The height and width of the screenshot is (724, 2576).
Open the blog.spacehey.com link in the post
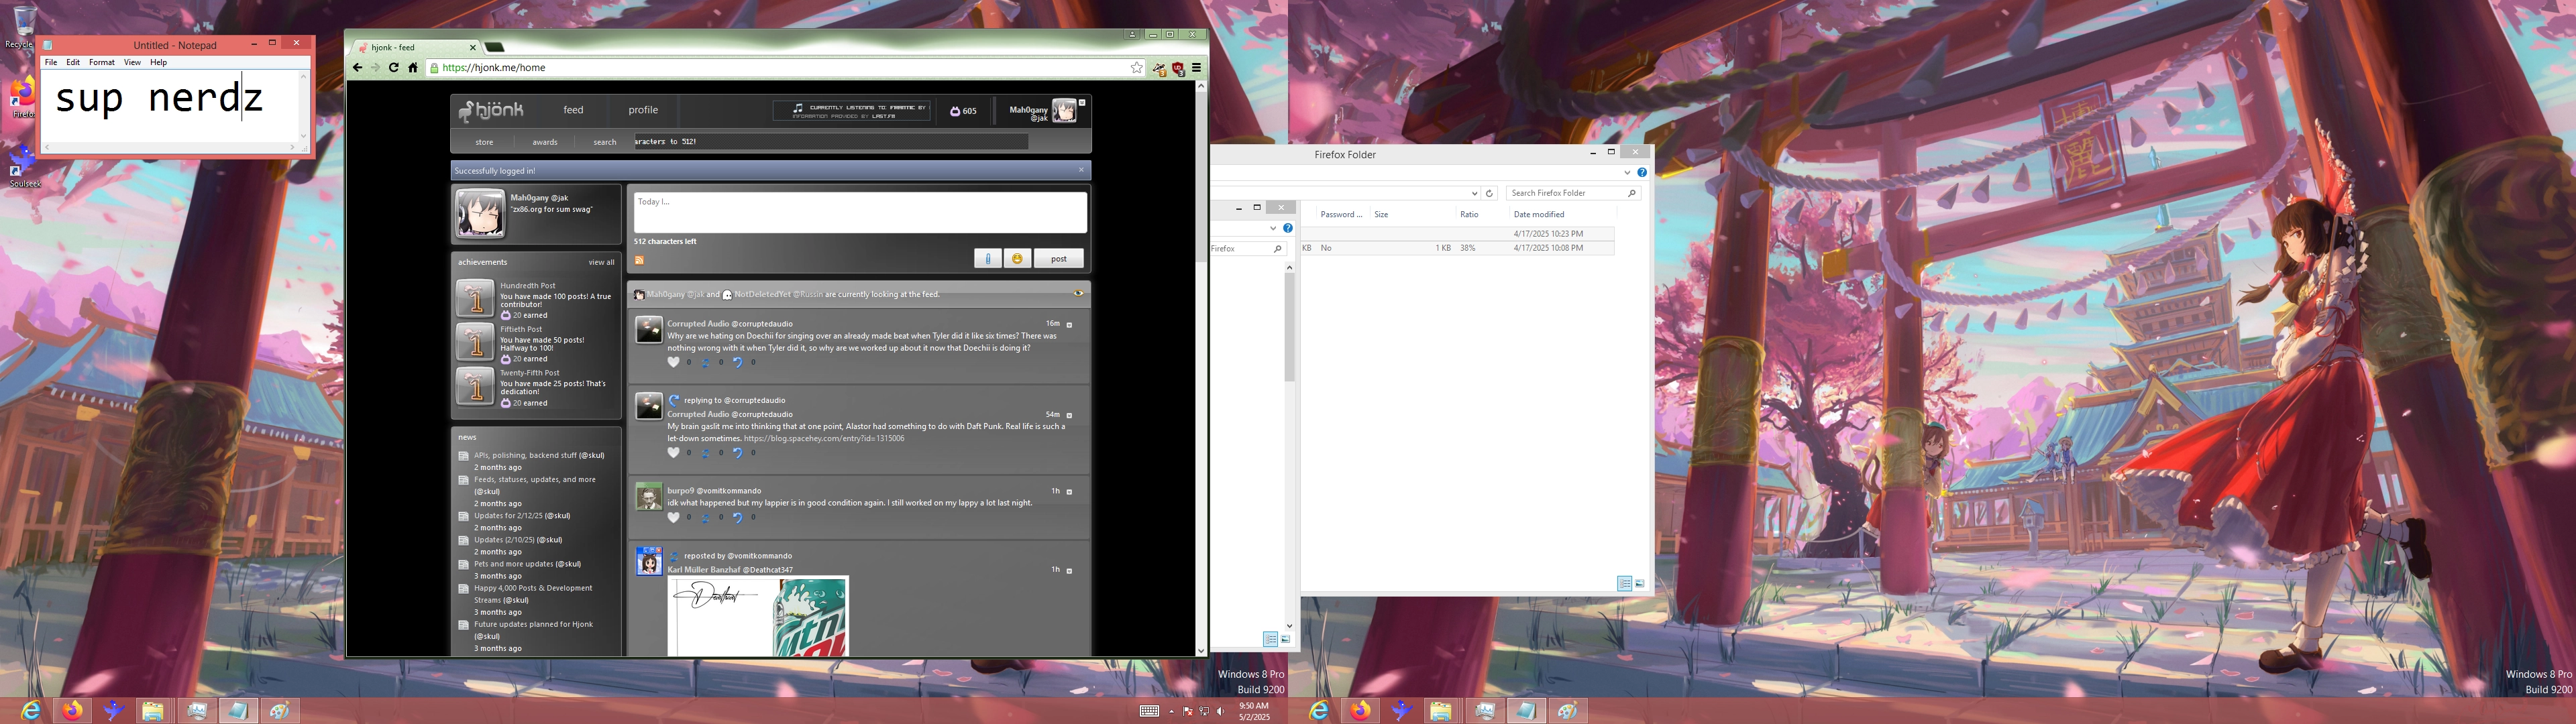coord(824,438)
